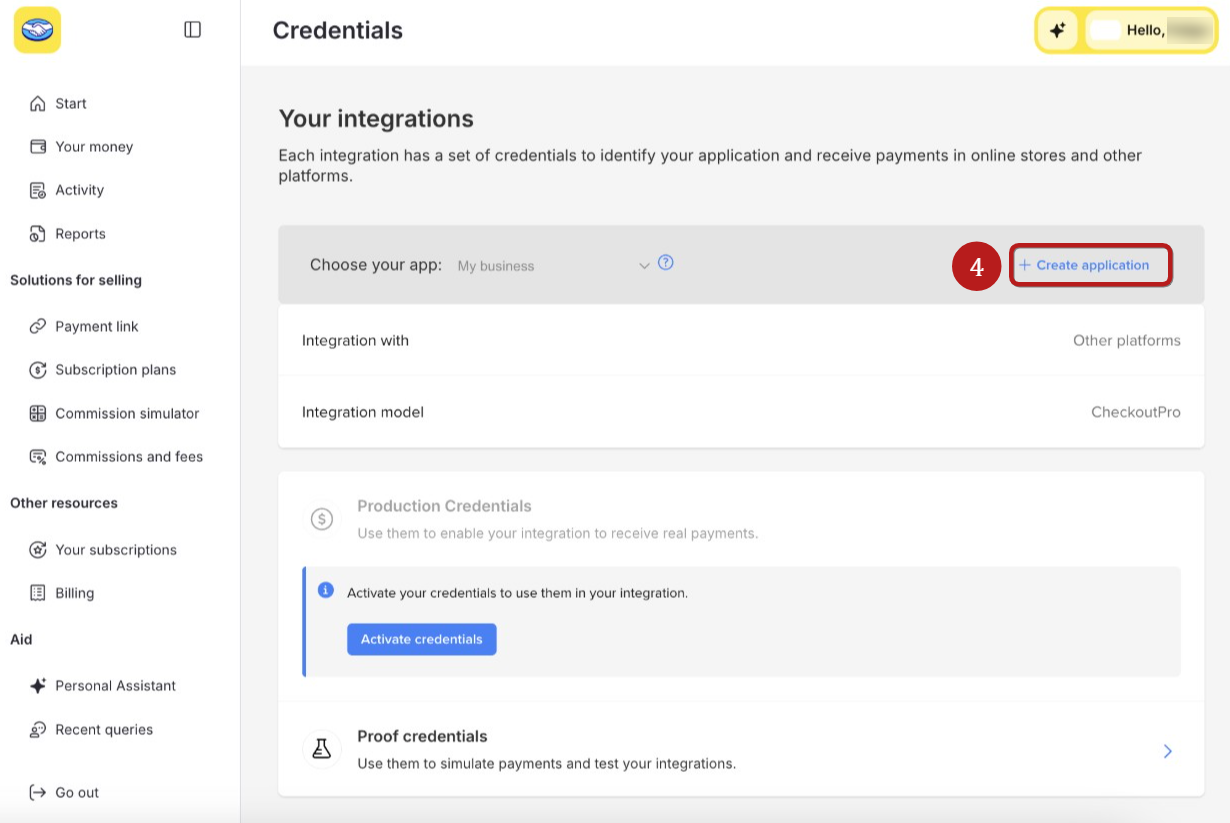Select Subscription plans in sidebar
1230x823 pixels.
pyautogui.click(x=116, y=370)
